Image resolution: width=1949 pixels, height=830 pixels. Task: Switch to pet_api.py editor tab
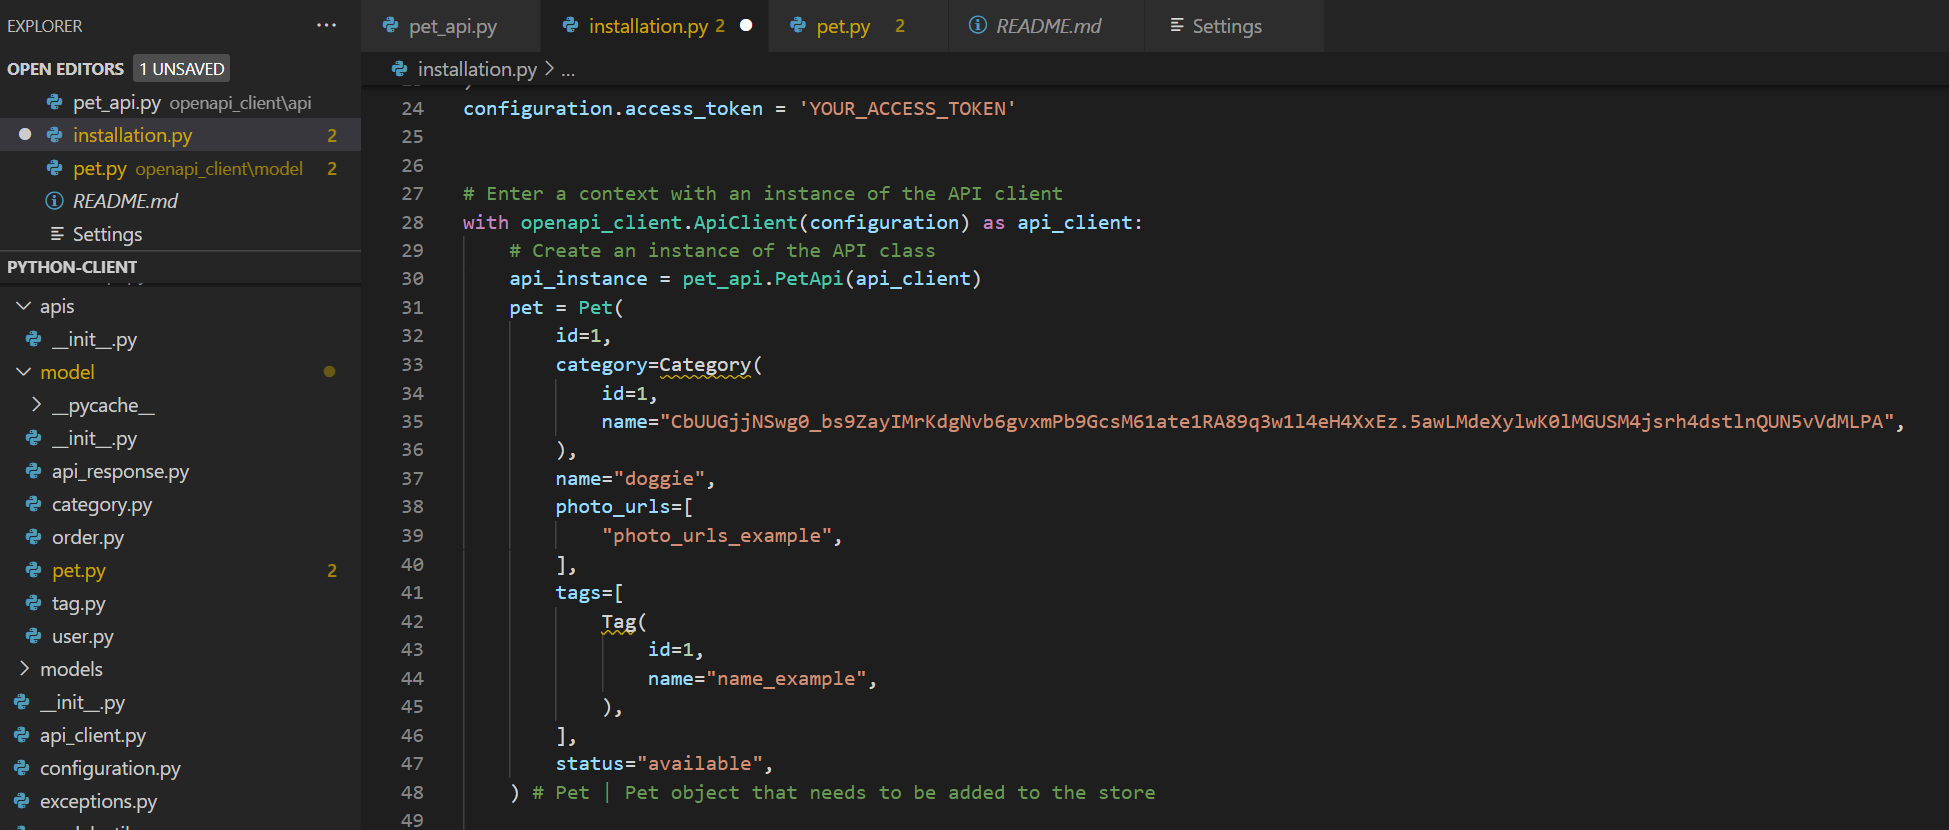pos(451,26)
